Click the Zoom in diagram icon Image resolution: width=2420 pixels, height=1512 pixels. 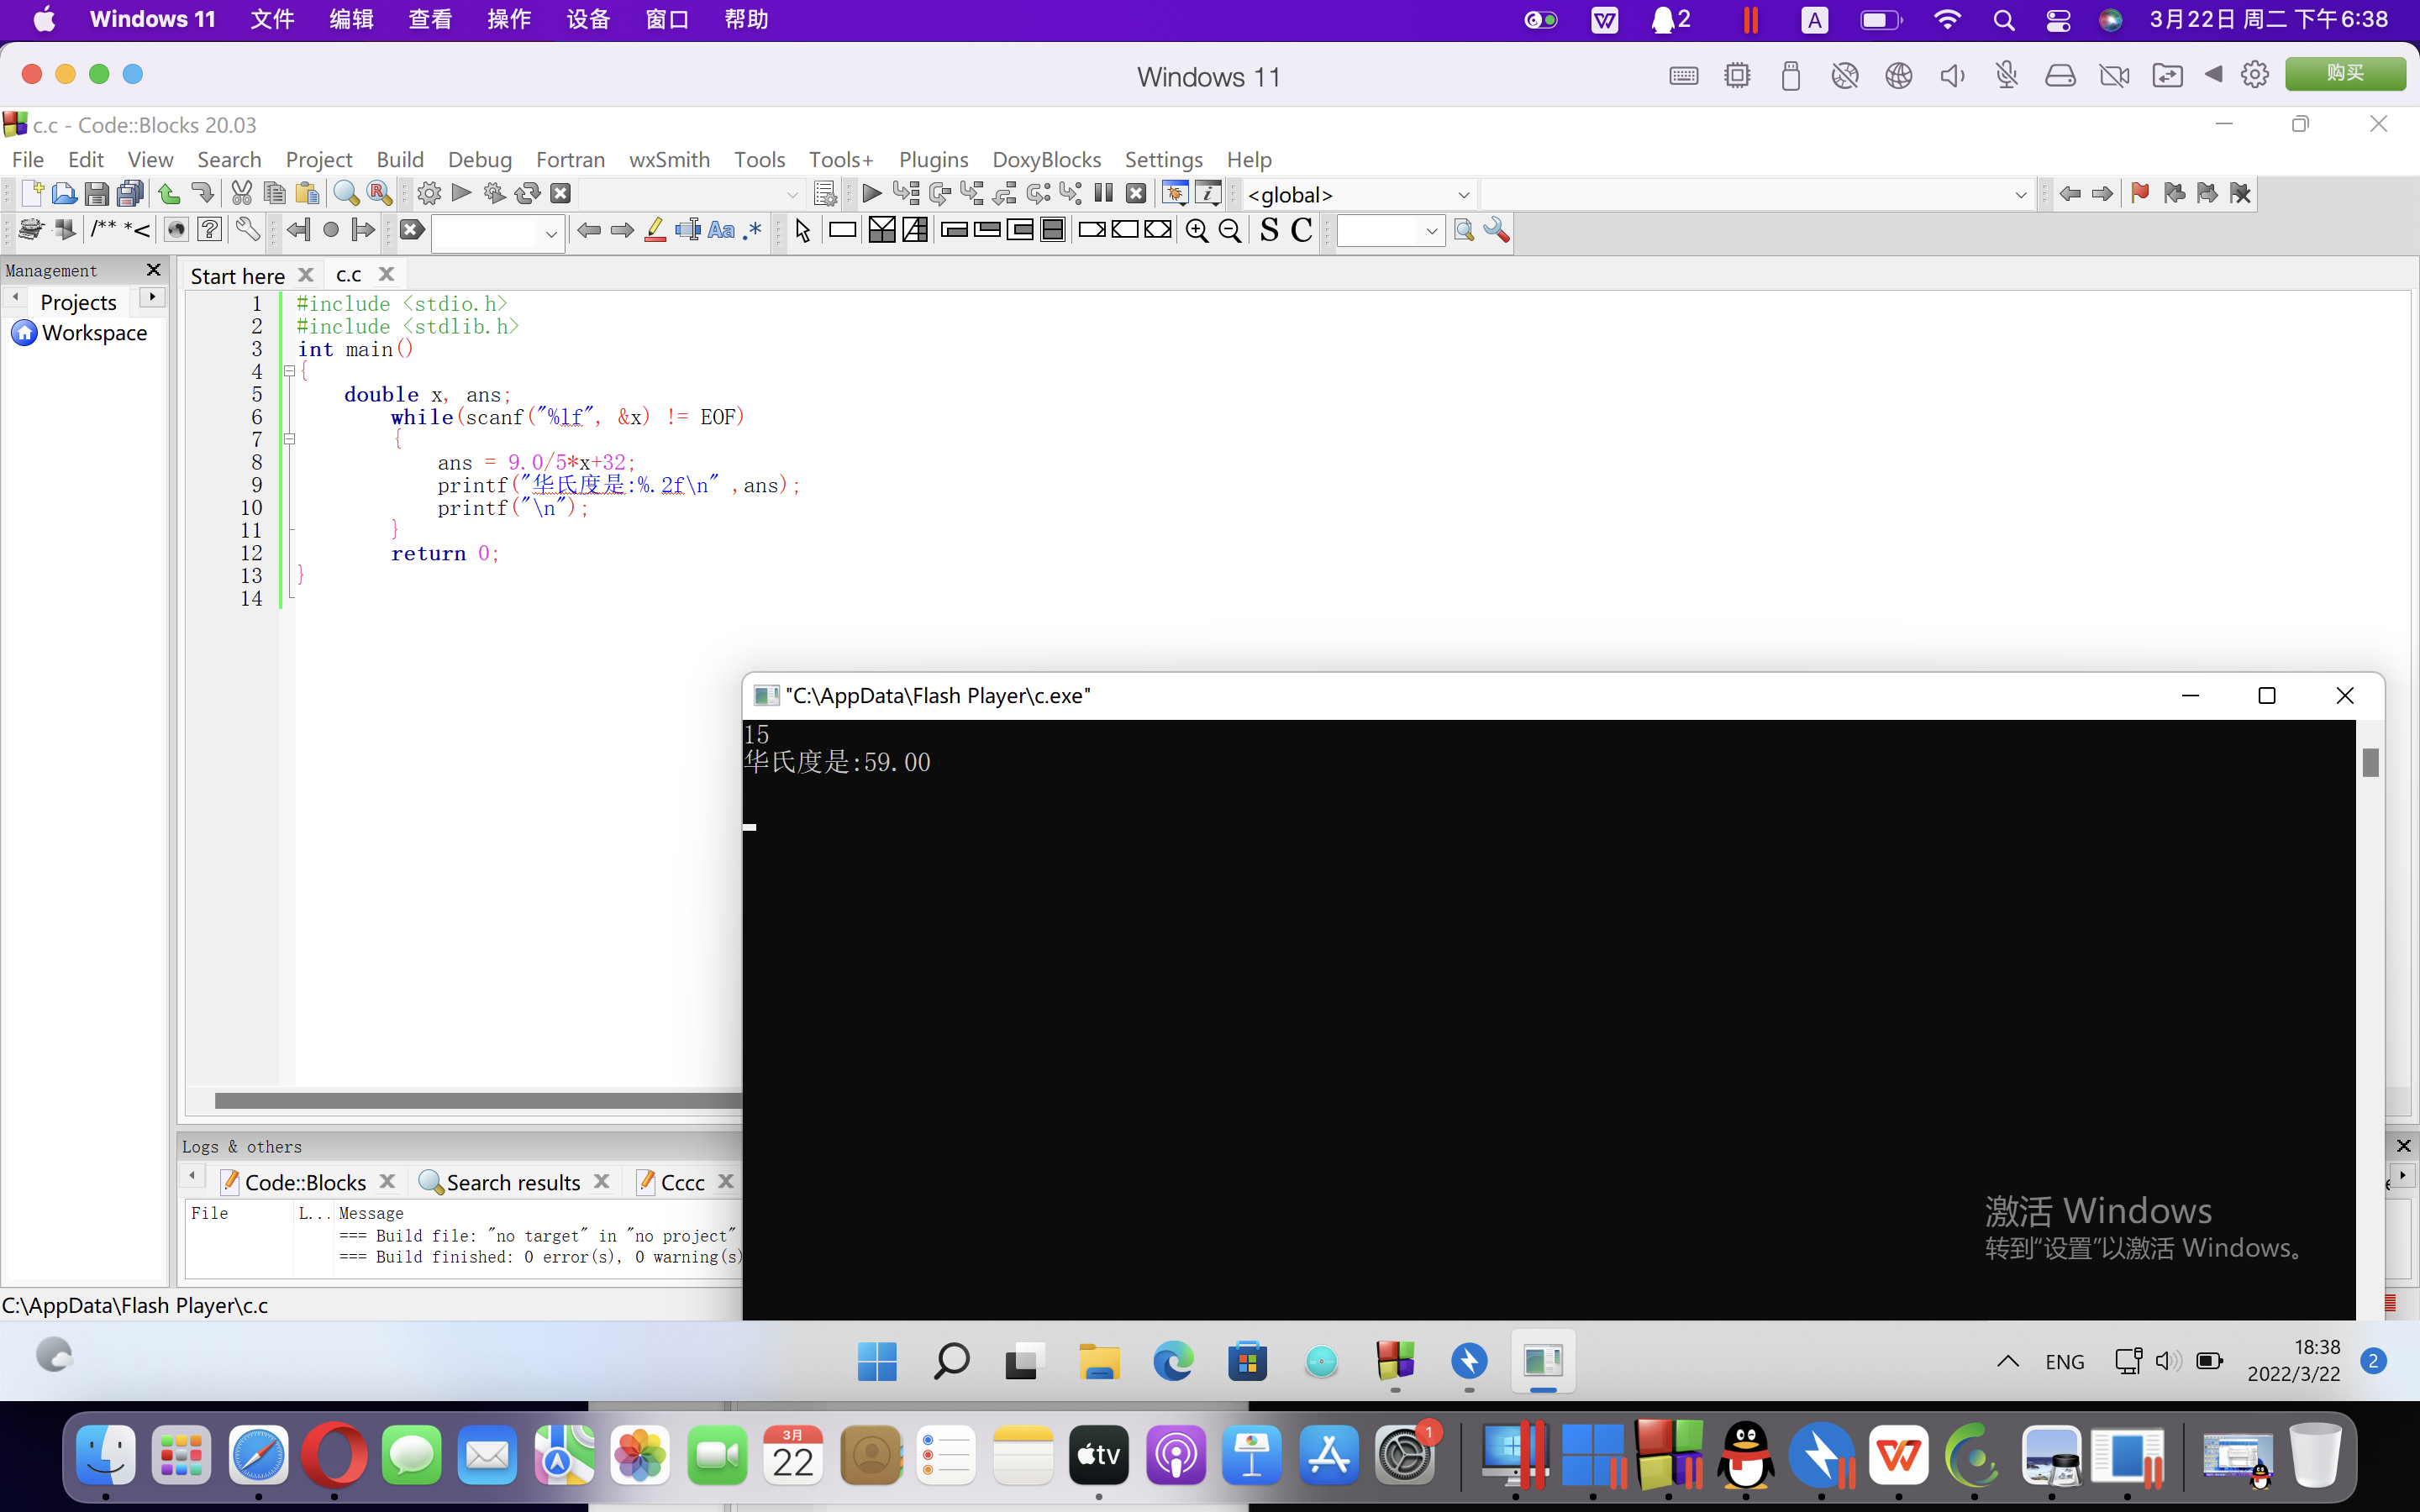(1196, 231)
